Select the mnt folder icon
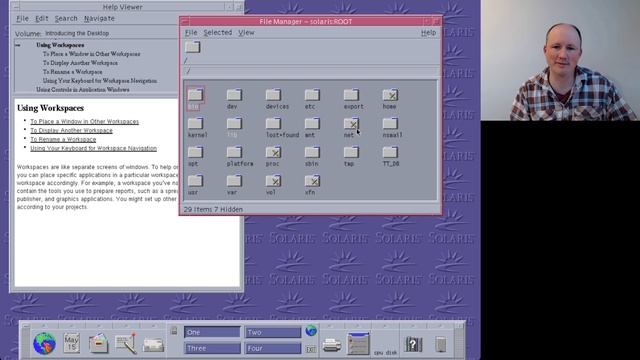Image resolution: width=640 pixels, height=360 pixels. click(312, 124)
